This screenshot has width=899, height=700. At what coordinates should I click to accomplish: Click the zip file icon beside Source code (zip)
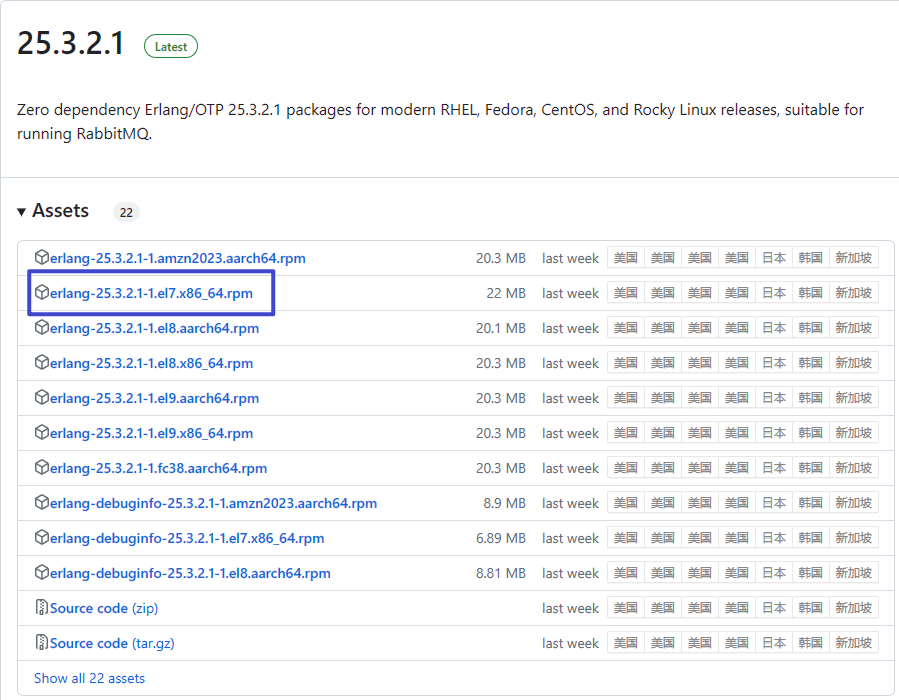point(42,608)
